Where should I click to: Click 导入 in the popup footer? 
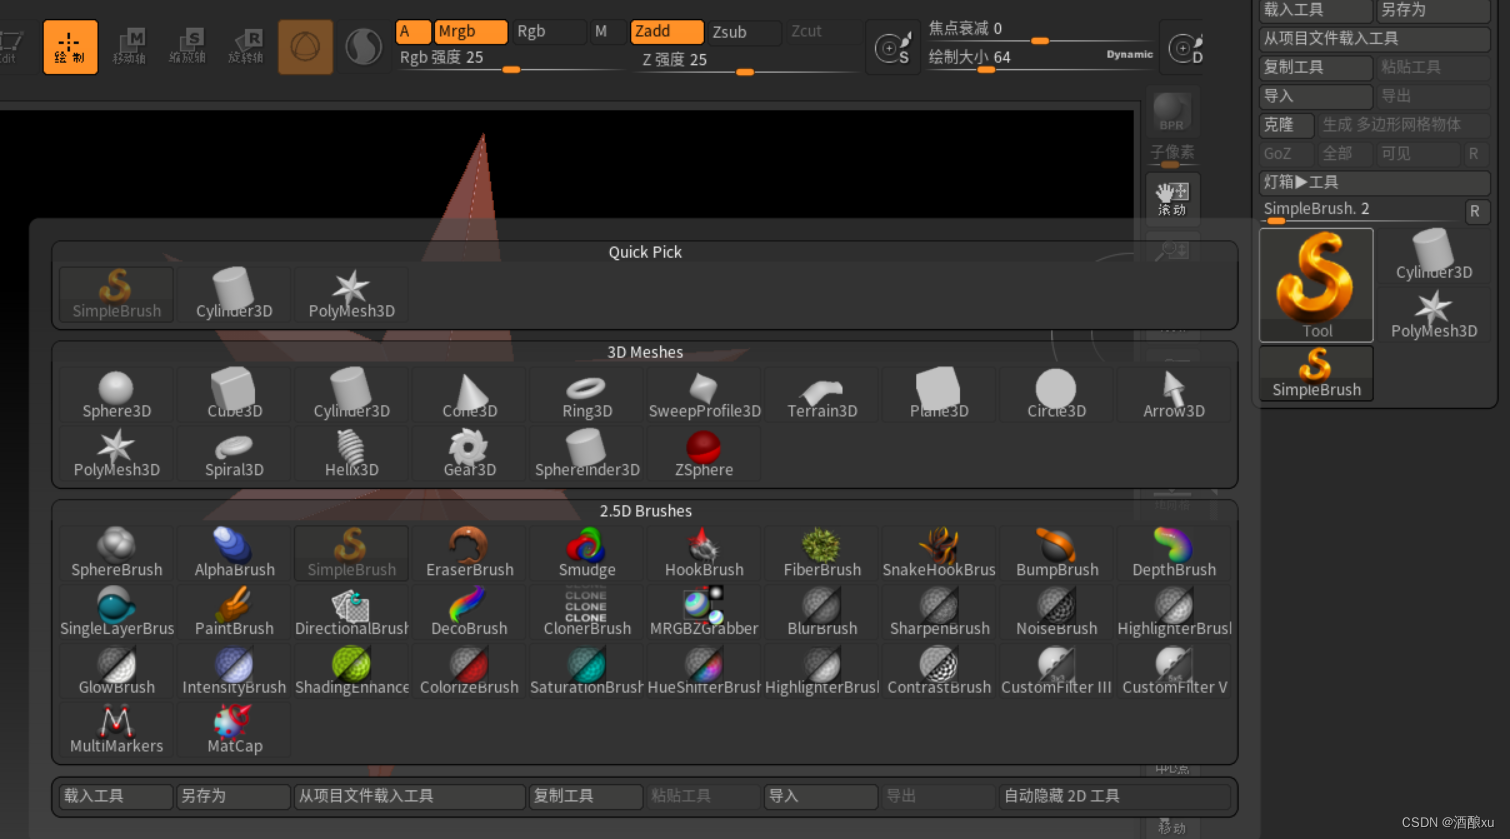(x=822, y=797)
